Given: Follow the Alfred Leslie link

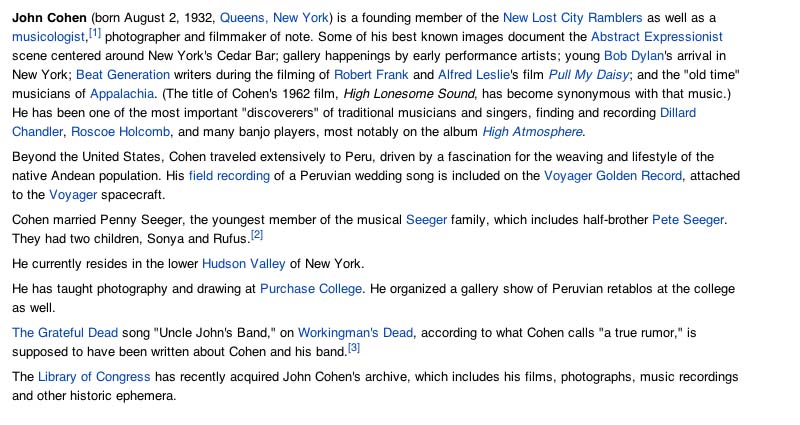Looking at the screenshot, I should coord(473,74).
